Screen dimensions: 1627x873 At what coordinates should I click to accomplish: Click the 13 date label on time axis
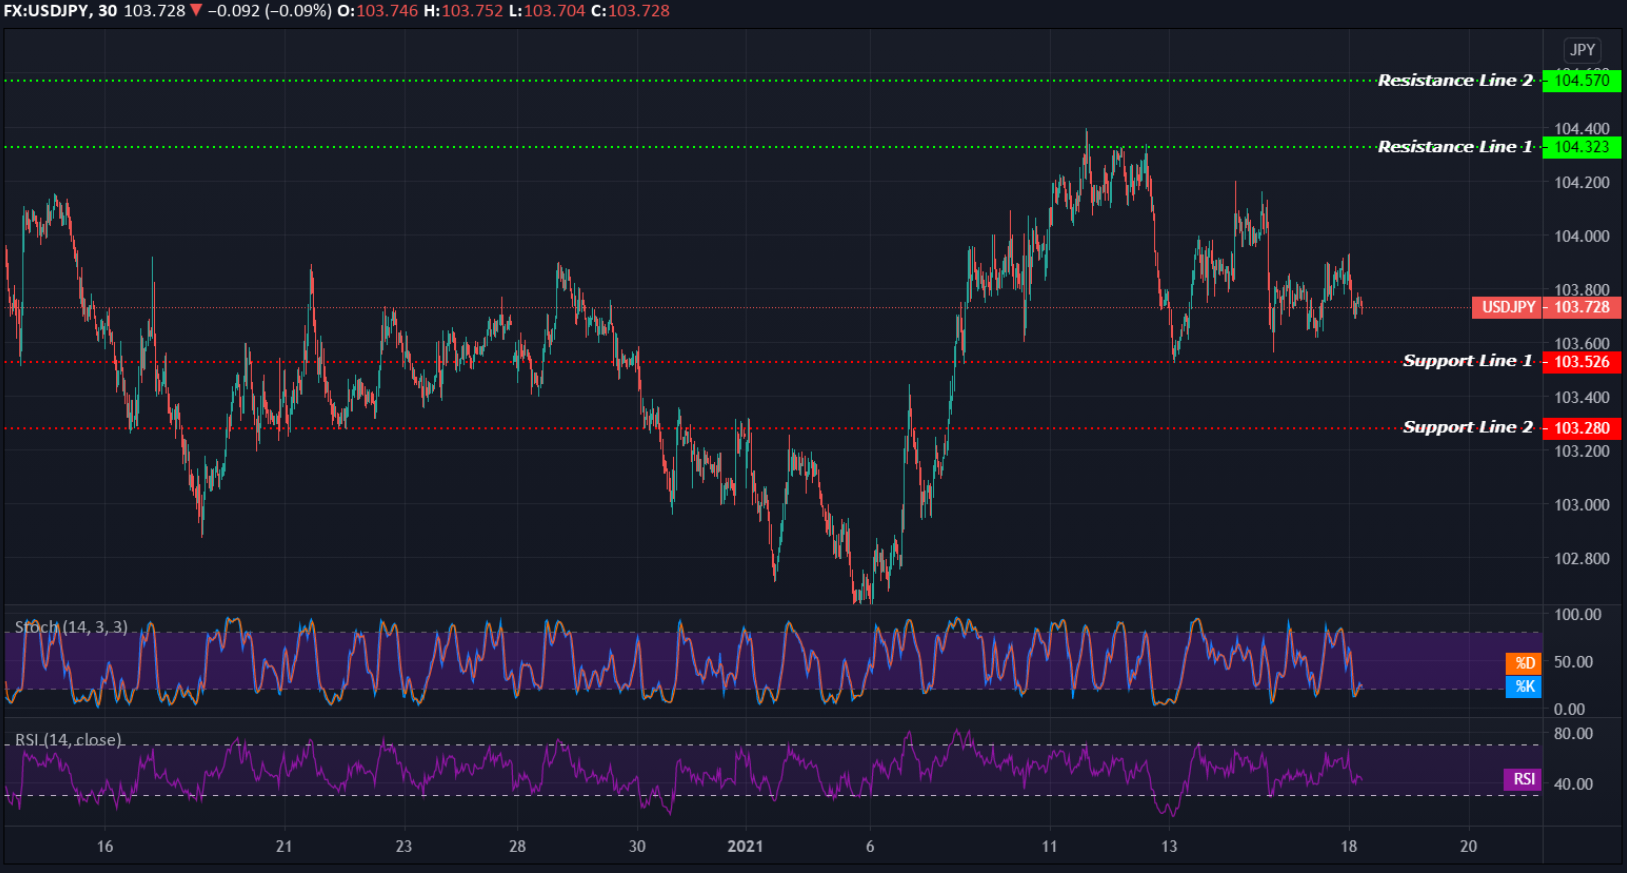[x=1169, y=846]
